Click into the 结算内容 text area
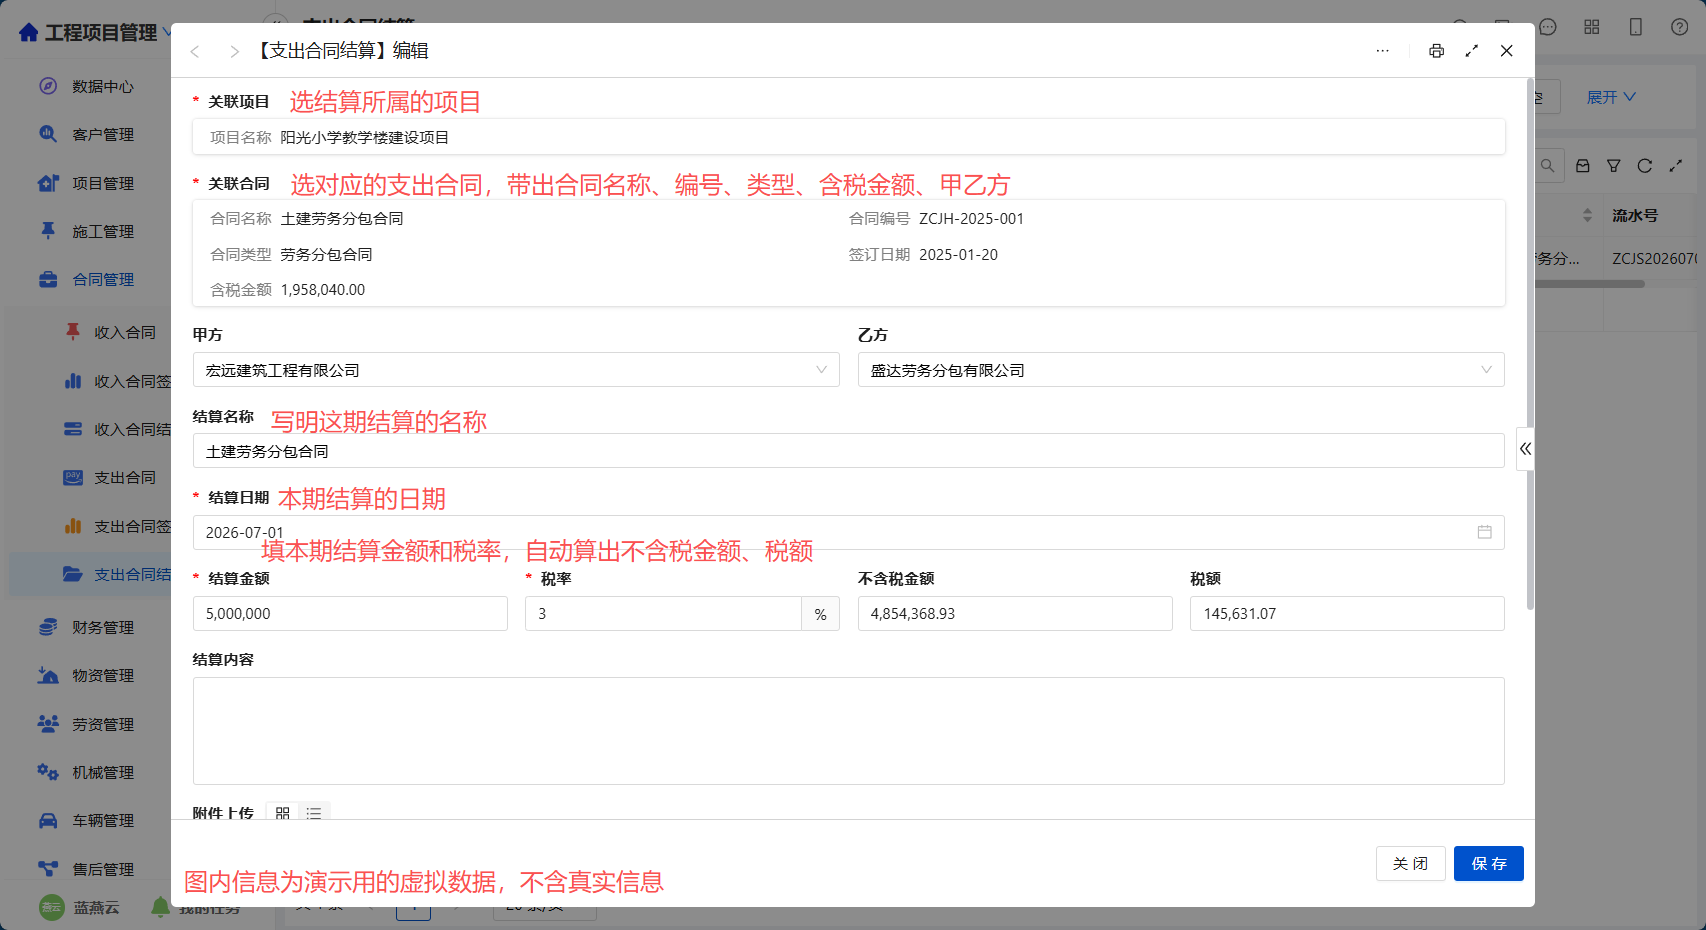 tap(849, 731)
